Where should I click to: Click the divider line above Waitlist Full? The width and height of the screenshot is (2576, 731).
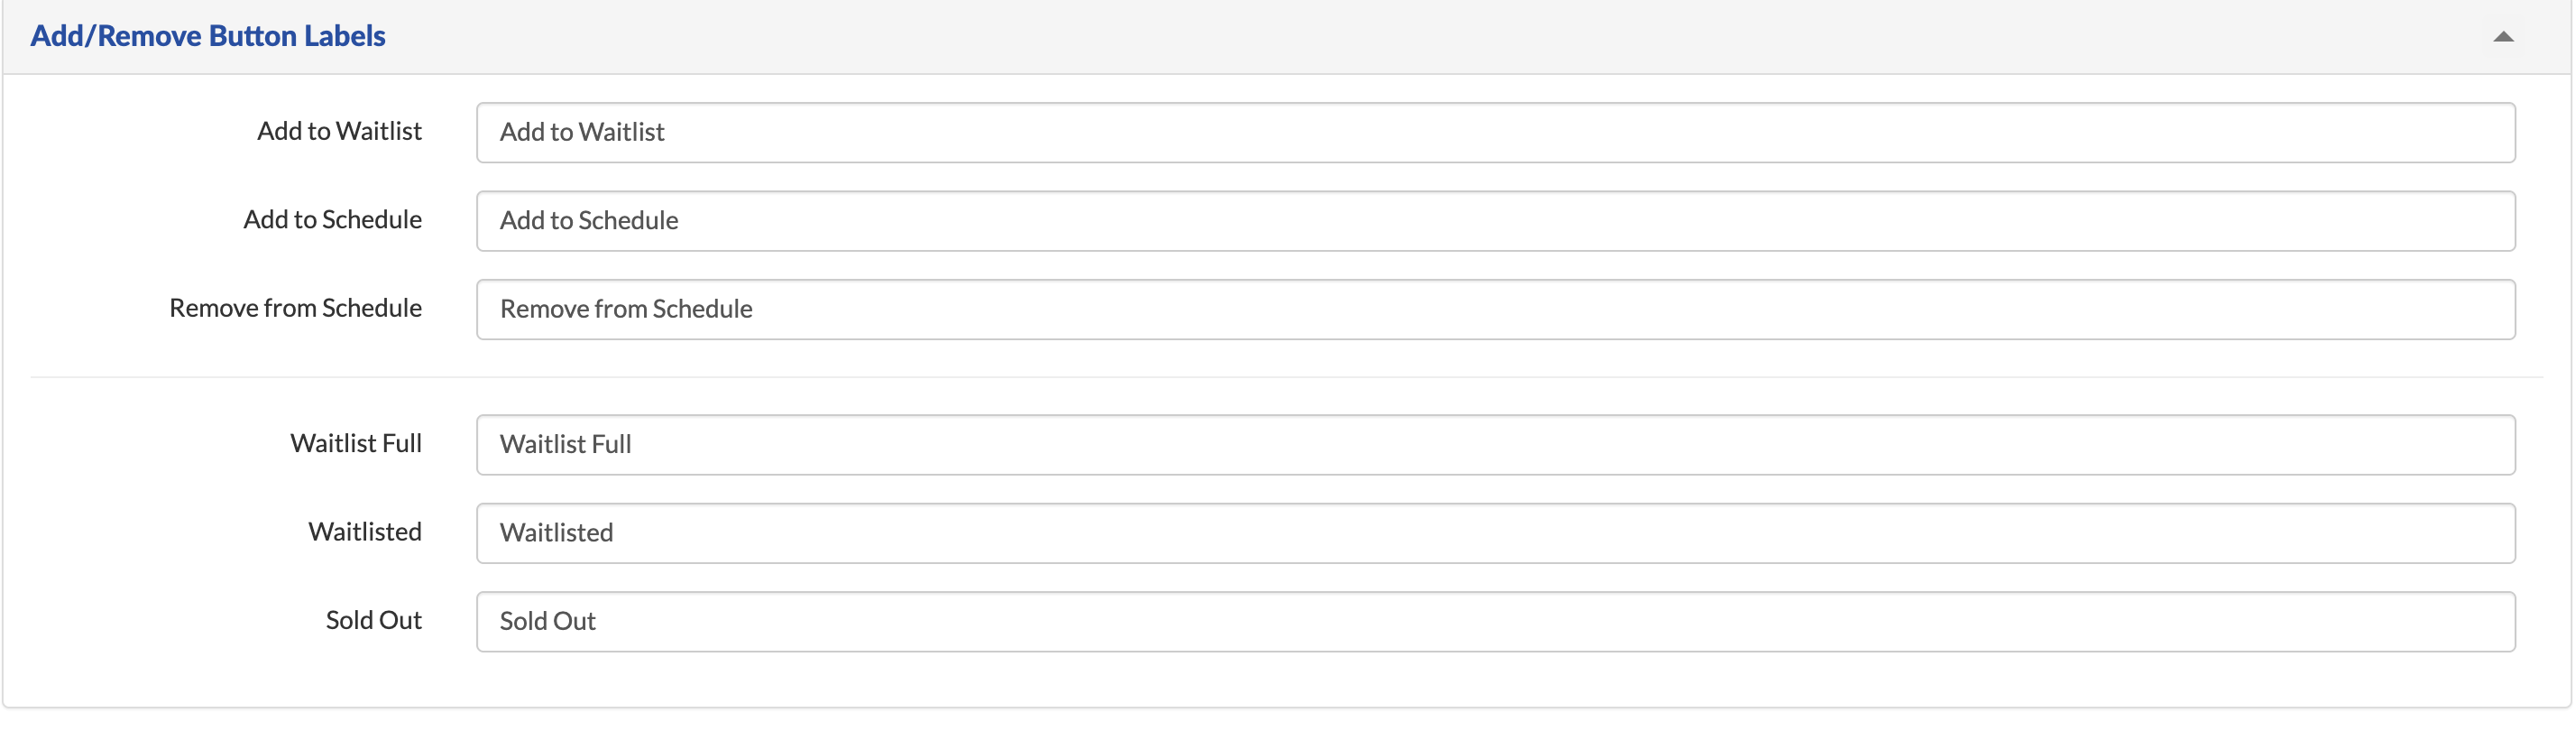[1286, 377]
